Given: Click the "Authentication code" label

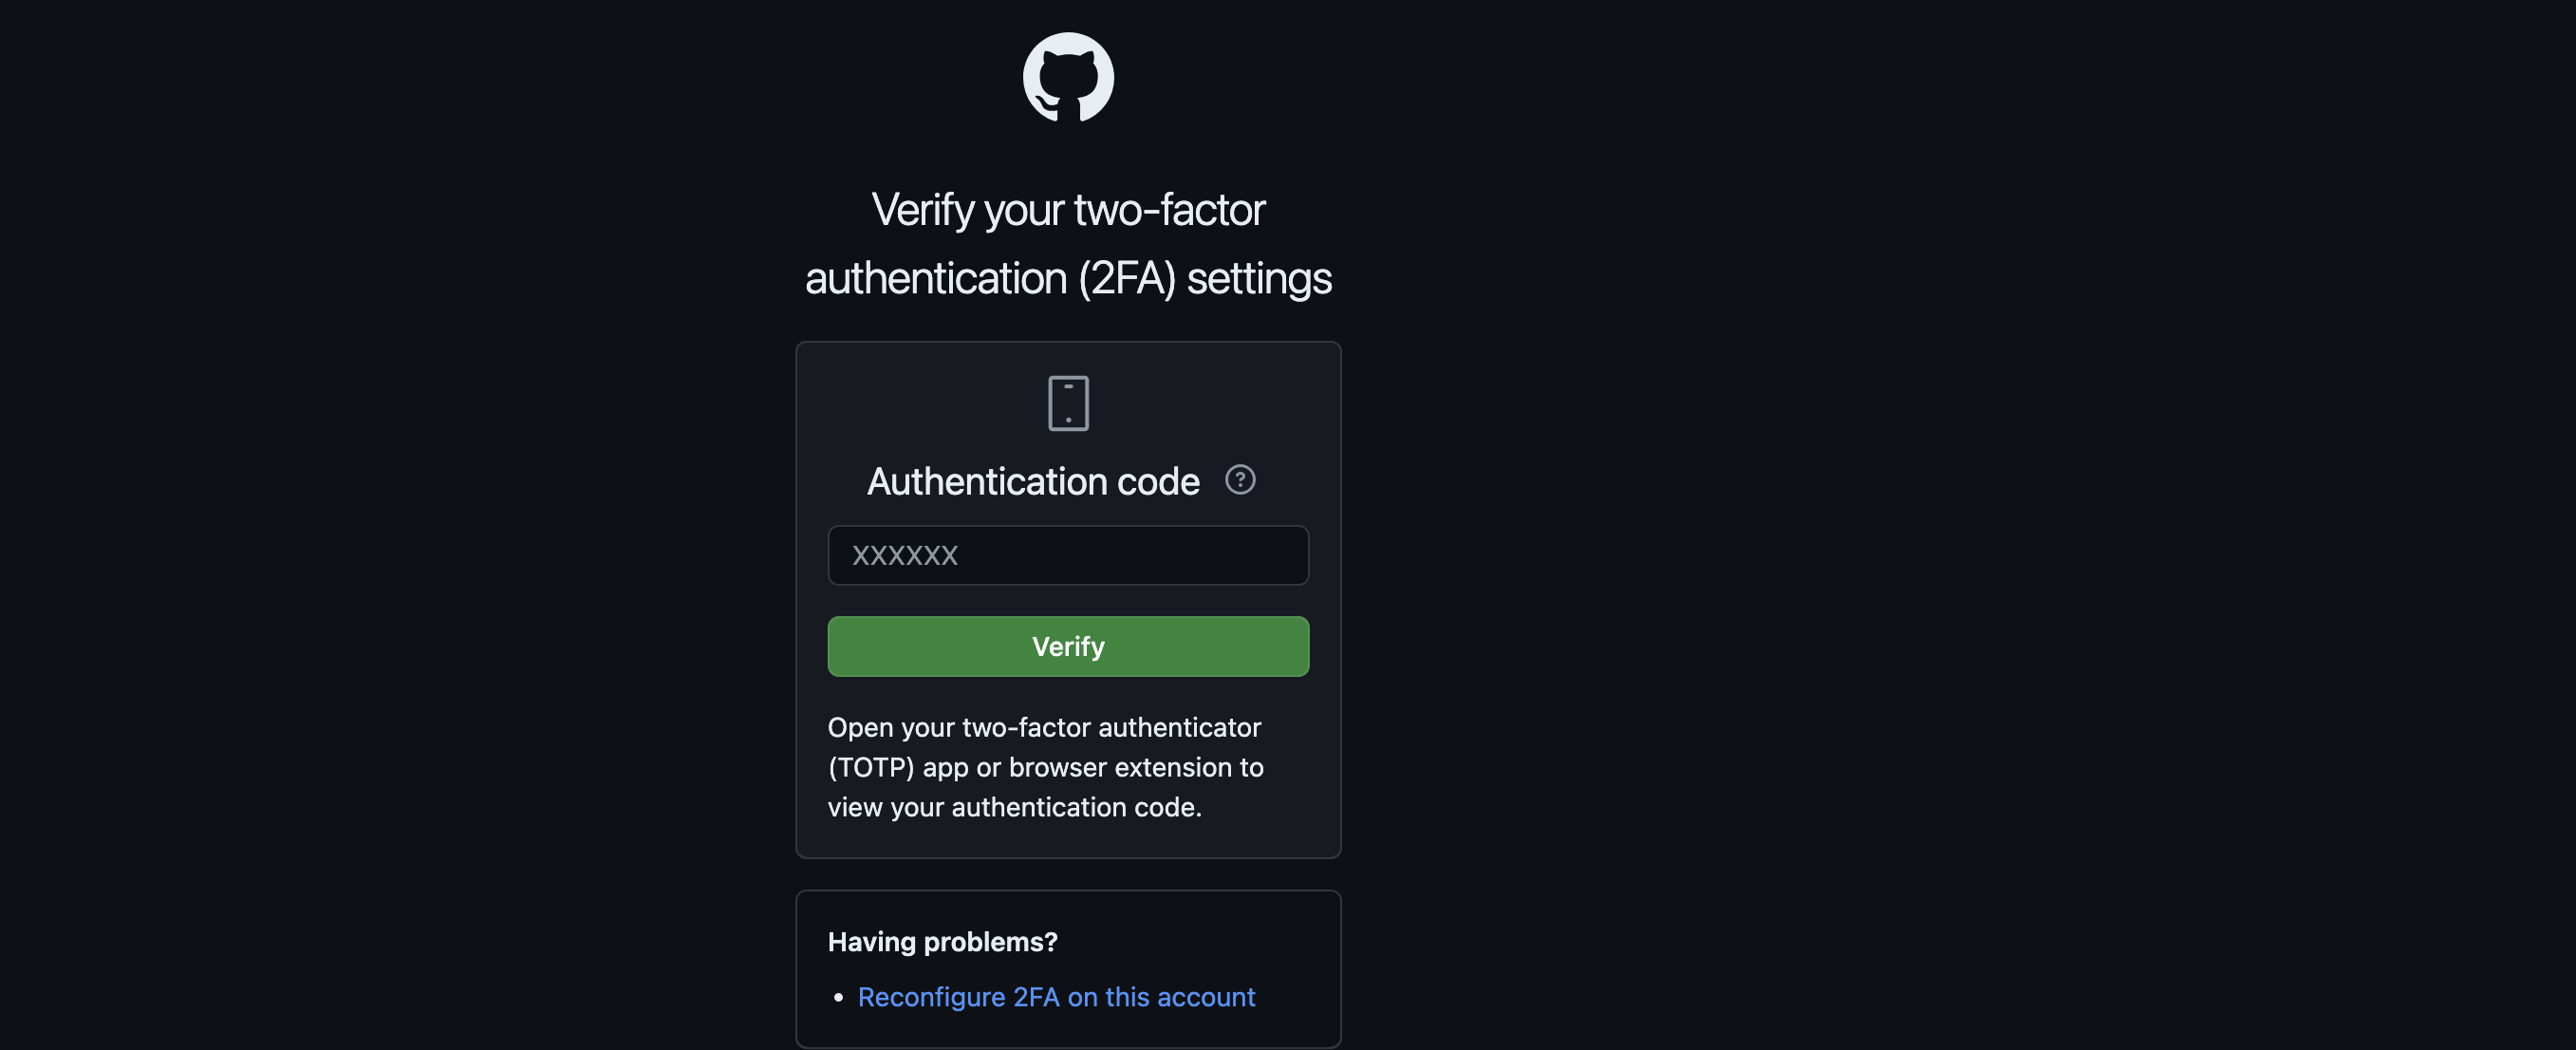Looking at the screenshot, I should coord(1033,481).
